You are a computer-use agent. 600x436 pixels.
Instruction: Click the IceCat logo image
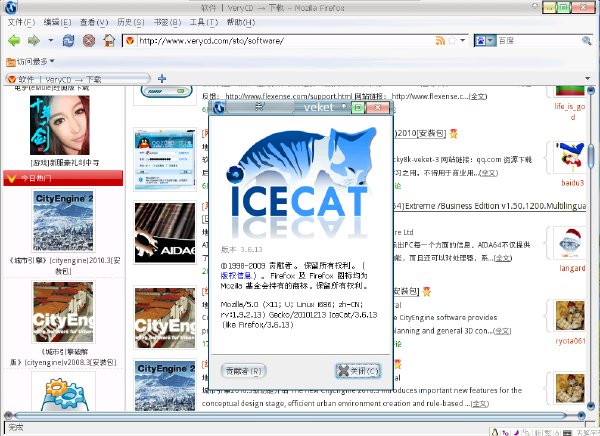301,184
